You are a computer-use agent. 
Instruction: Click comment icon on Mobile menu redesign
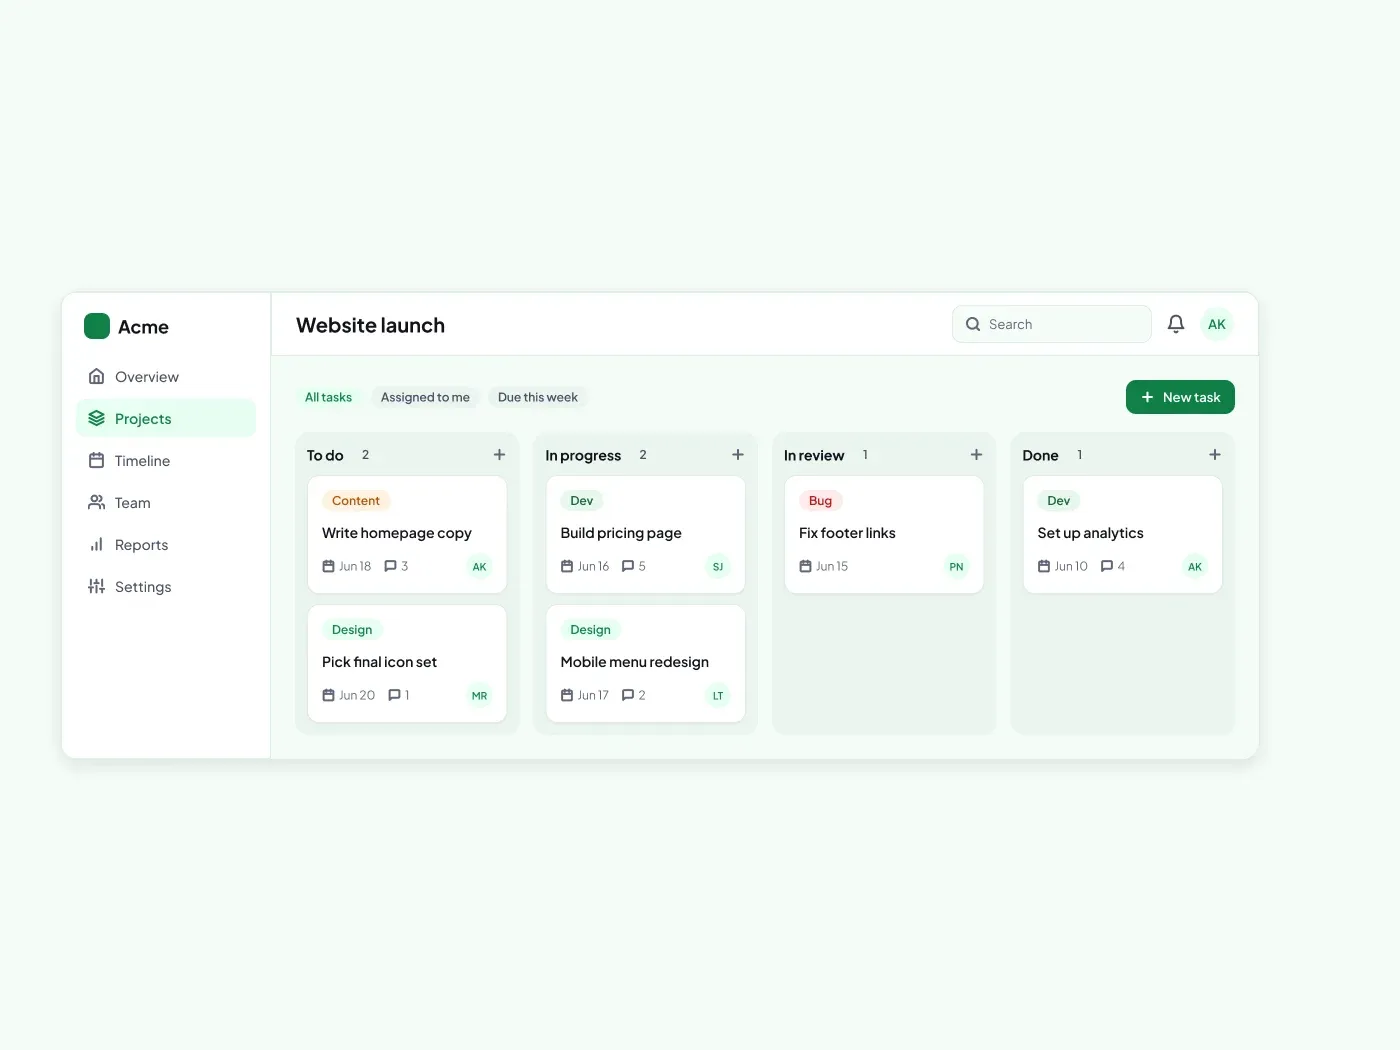pos(628,695)
